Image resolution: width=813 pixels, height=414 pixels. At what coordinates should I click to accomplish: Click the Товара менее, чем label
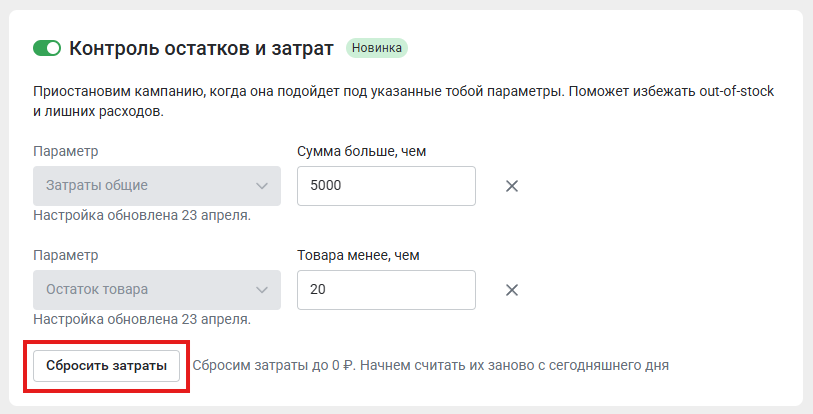[358, 255]
